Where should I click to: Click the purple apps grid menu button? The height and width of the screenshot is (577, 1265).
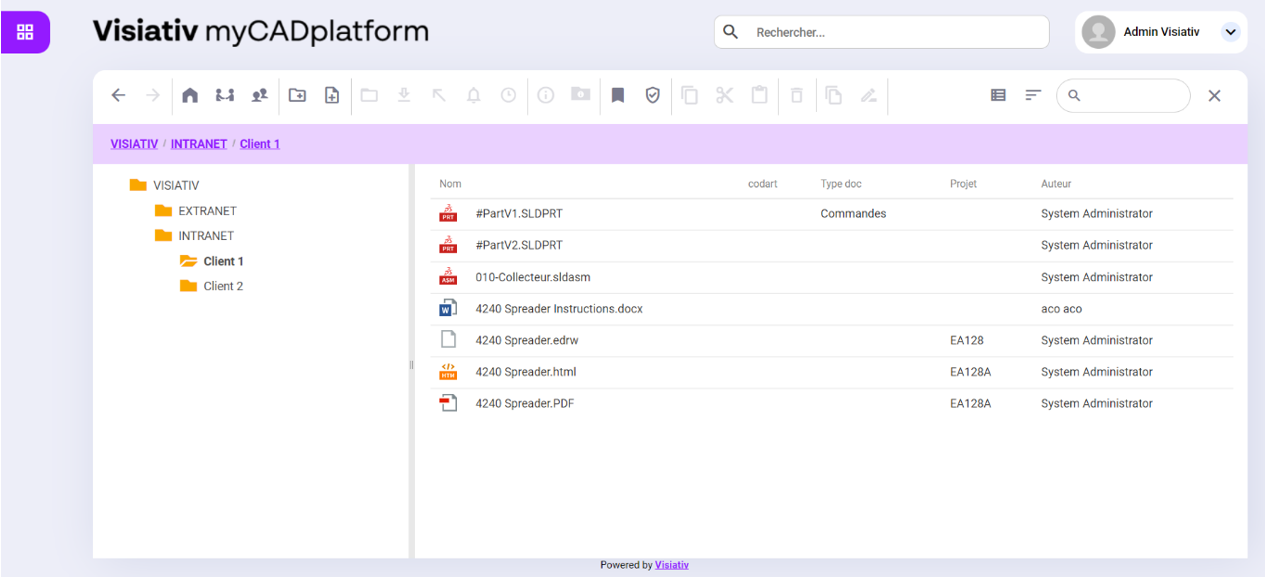[25, 32]
